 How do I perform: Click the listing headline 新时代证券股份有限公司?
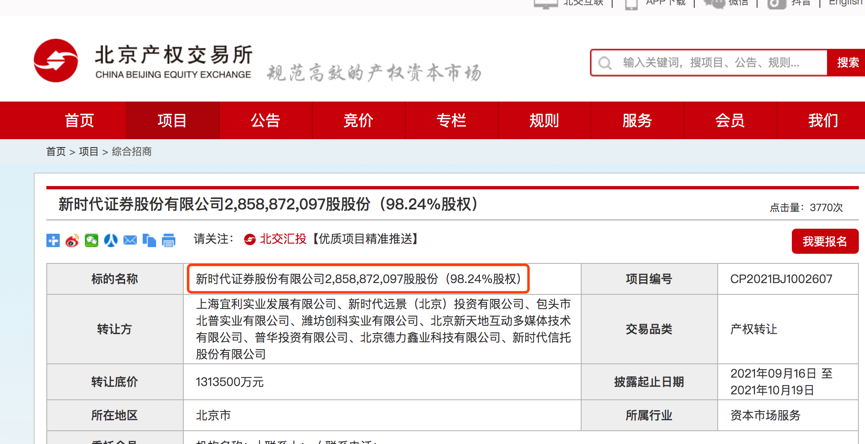pyautogui.click(x=268, y=205)
